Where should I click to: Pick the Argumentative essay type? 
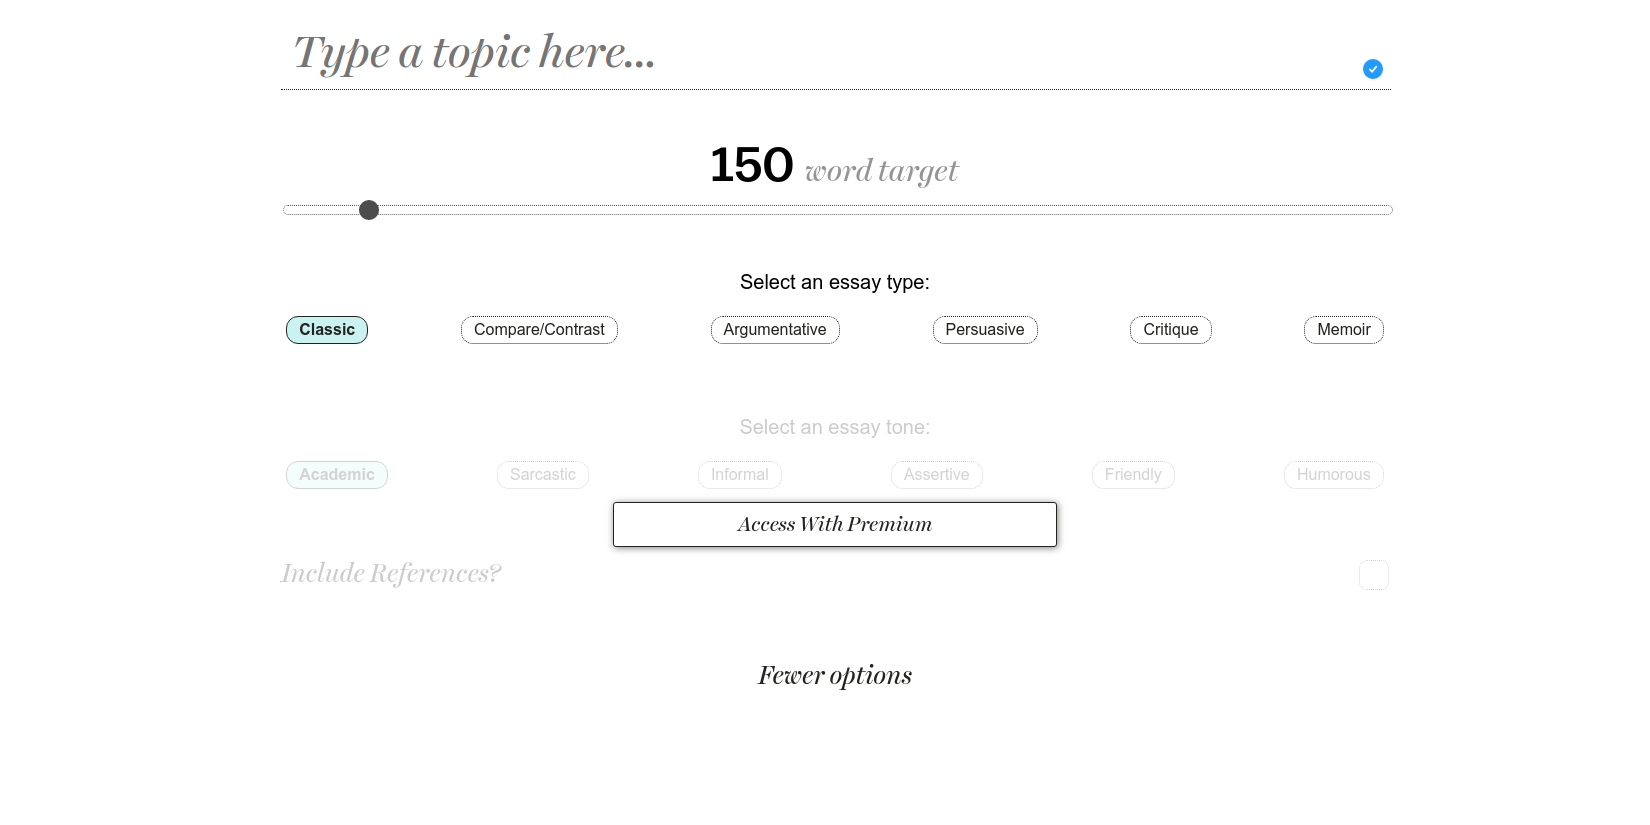(775, 330)
